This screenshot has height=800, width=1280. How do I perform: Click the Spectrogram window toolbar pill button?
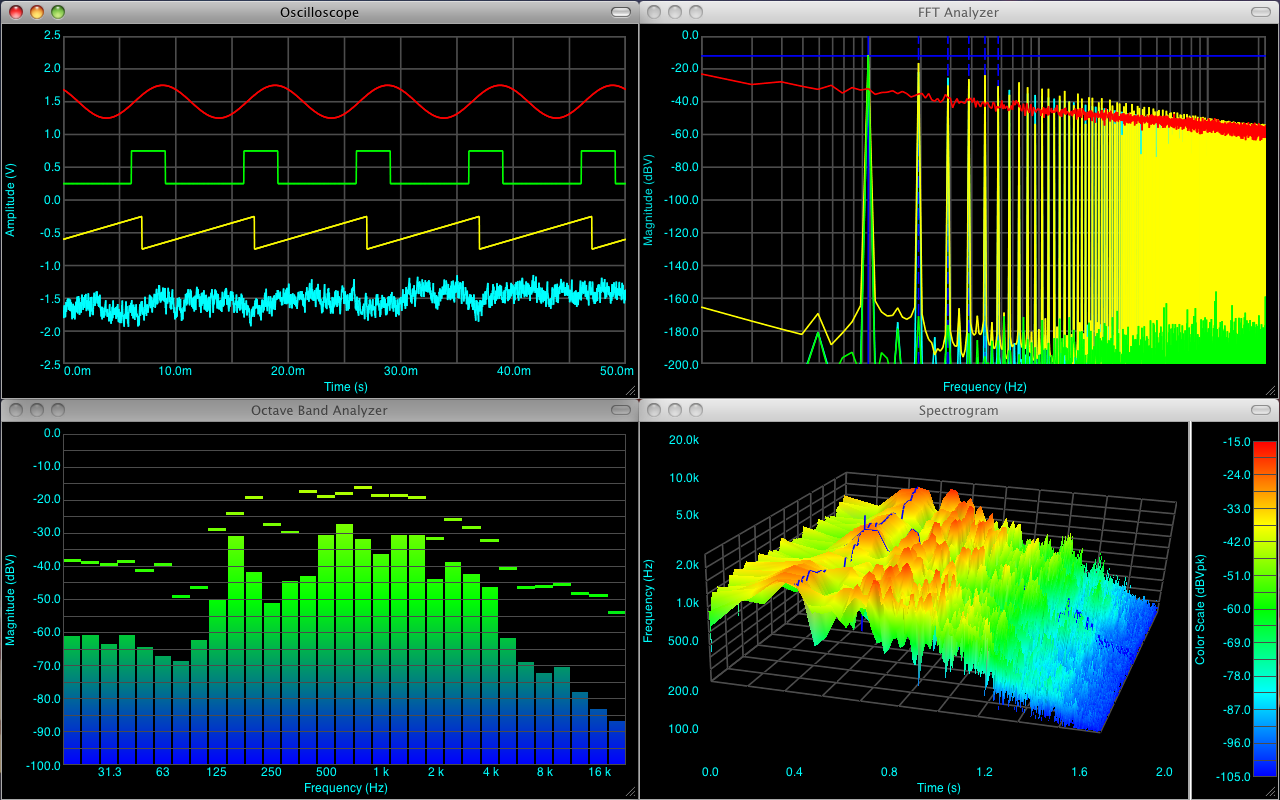pos(1260,410)
